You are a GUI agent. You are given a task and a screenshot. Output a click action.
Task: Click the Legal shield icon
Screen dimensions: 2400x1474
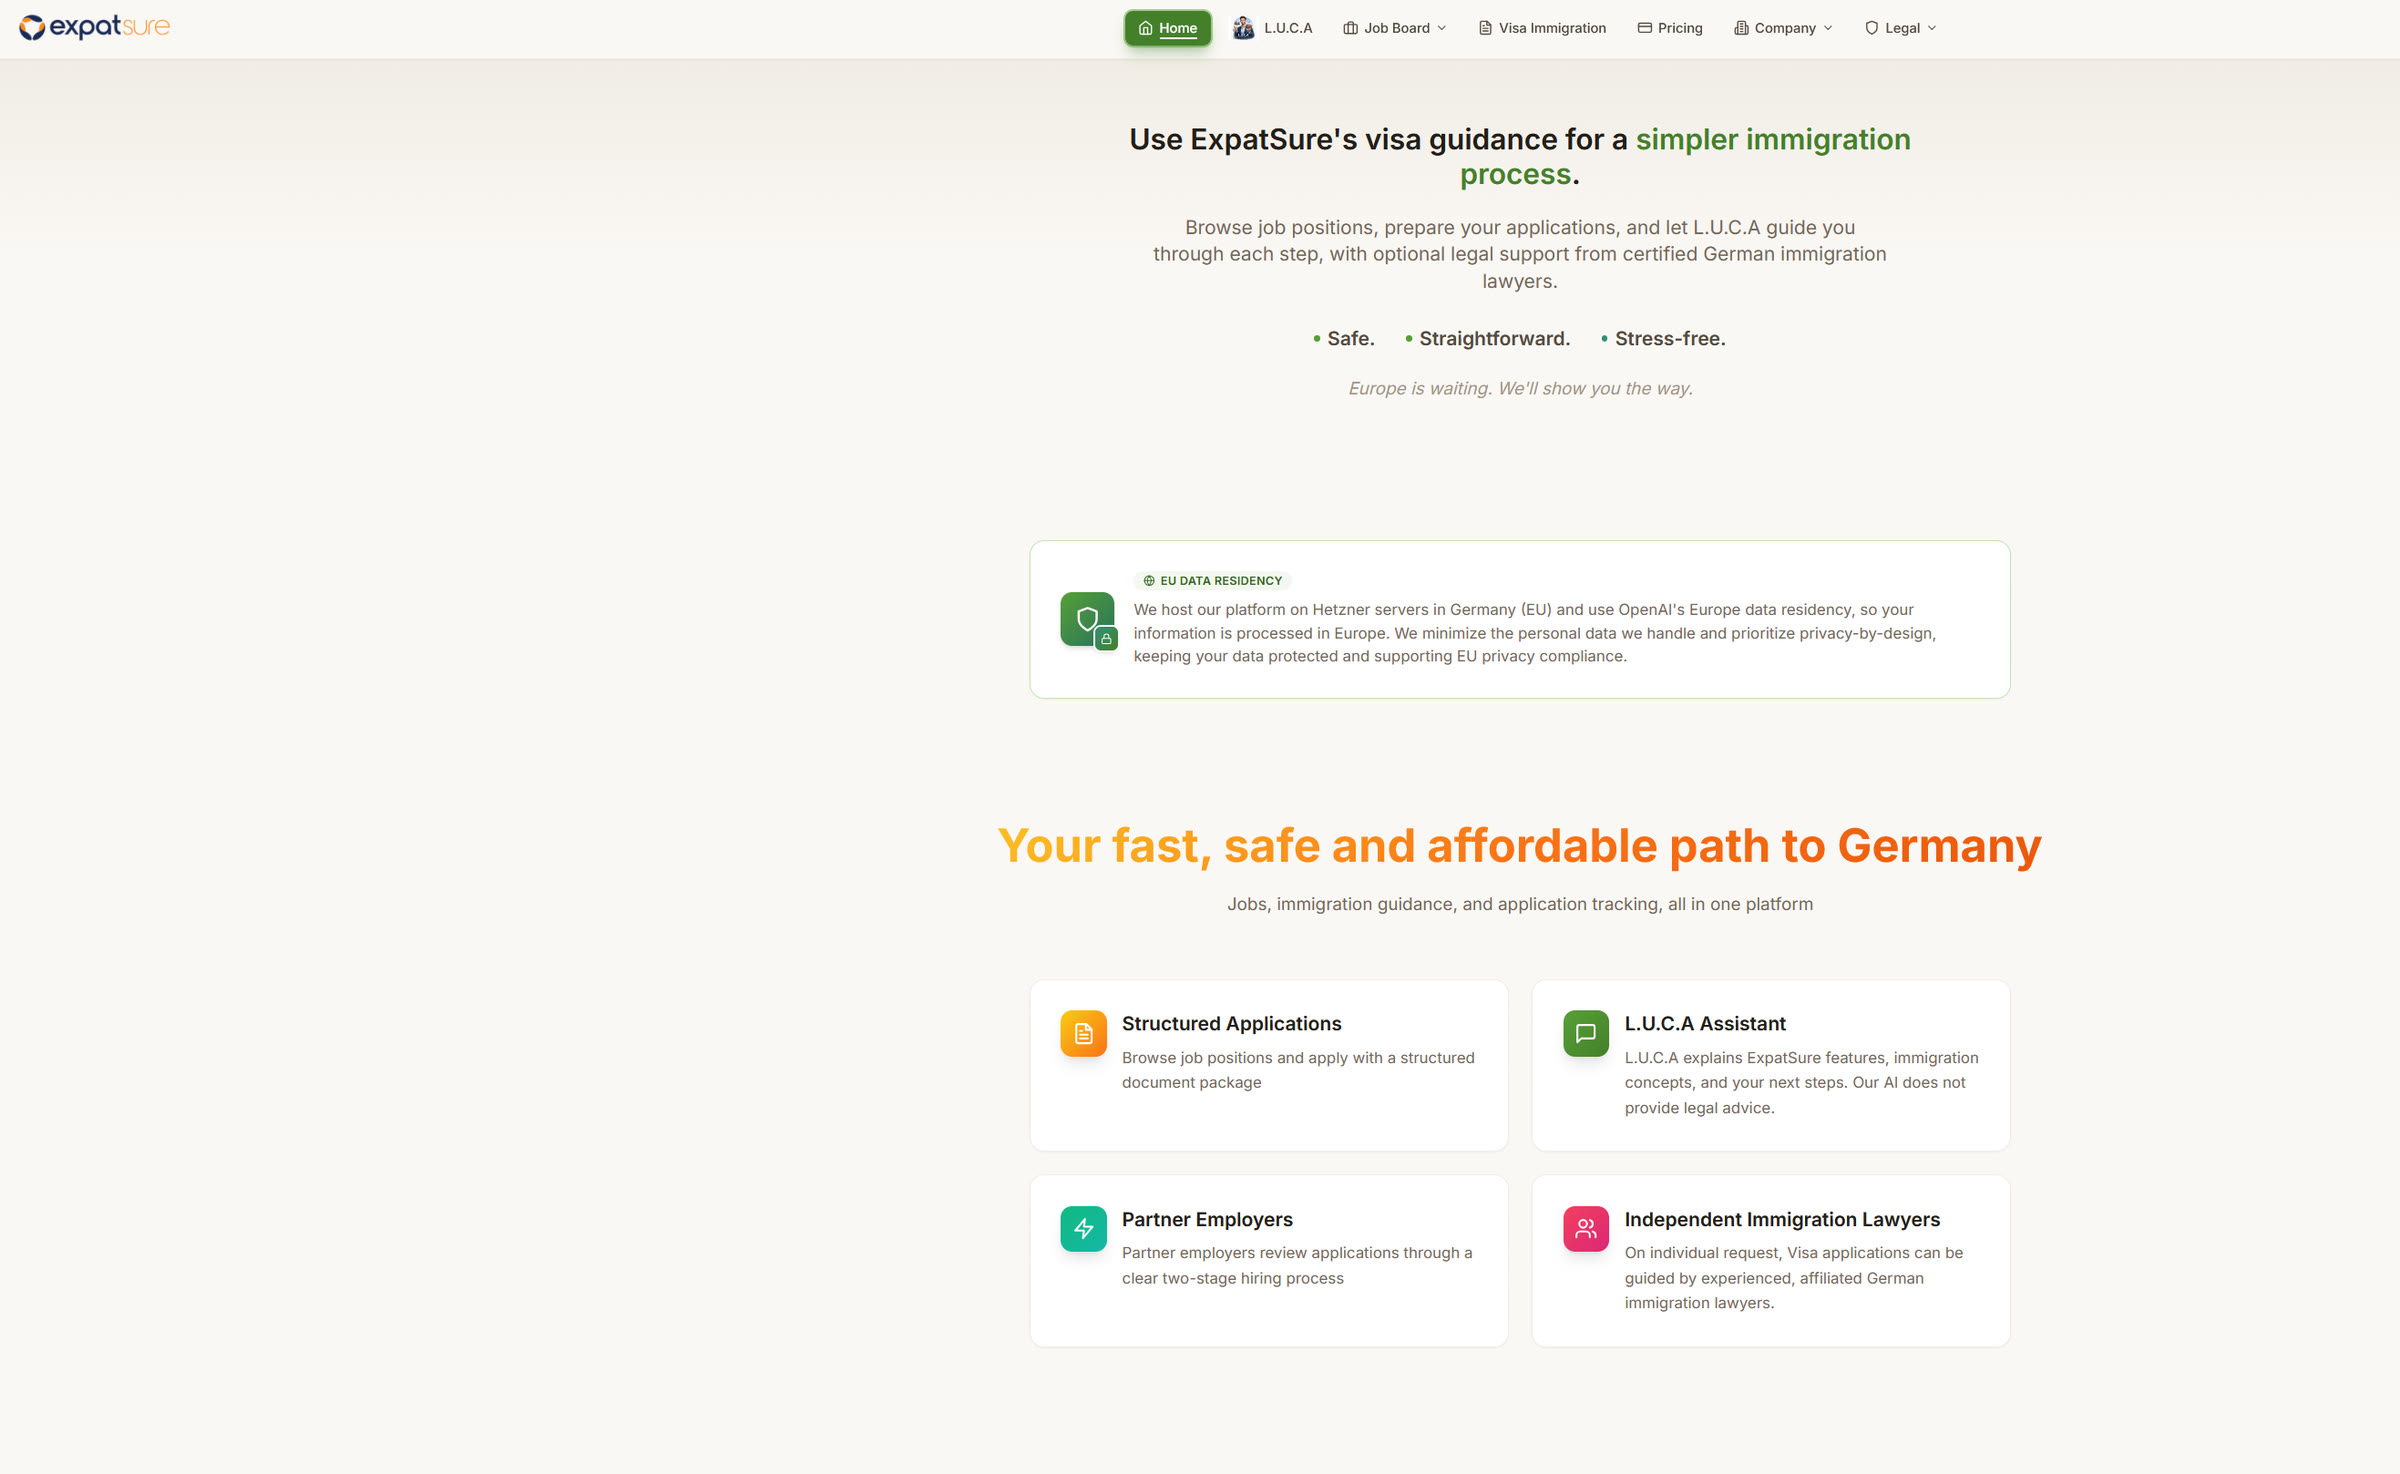[x=1871, y=28]
